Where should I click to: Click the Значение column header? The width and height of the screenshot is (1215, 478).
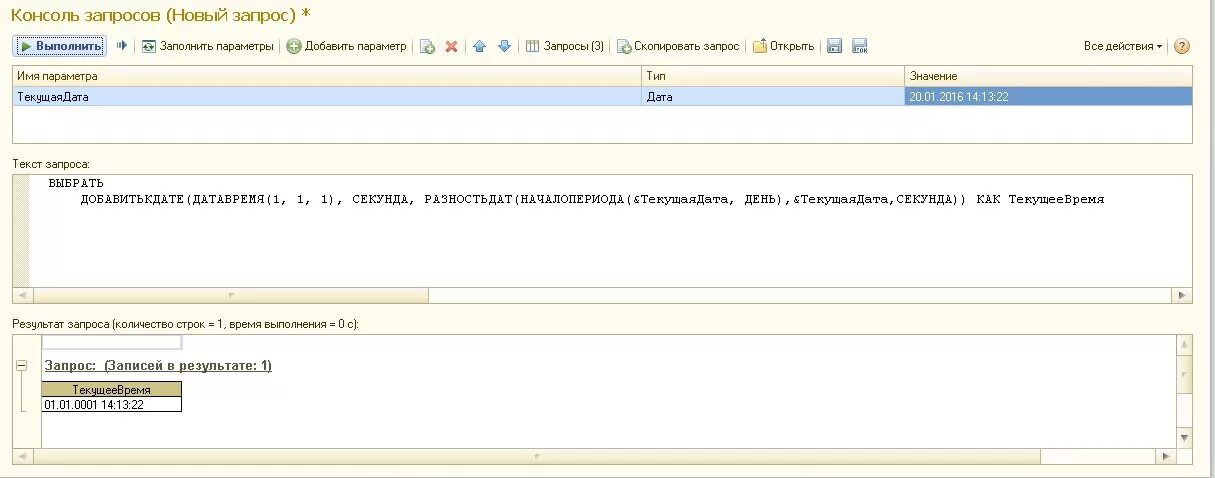pos(1048,76)
